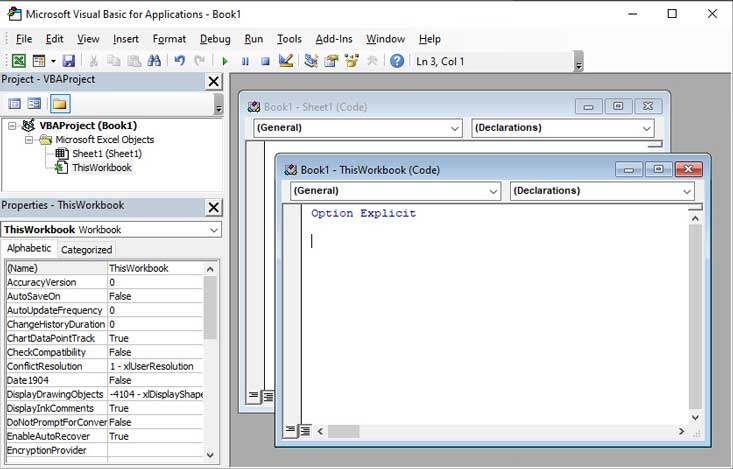
Task: Click the Break pause icon
Action: coord(245,61)
